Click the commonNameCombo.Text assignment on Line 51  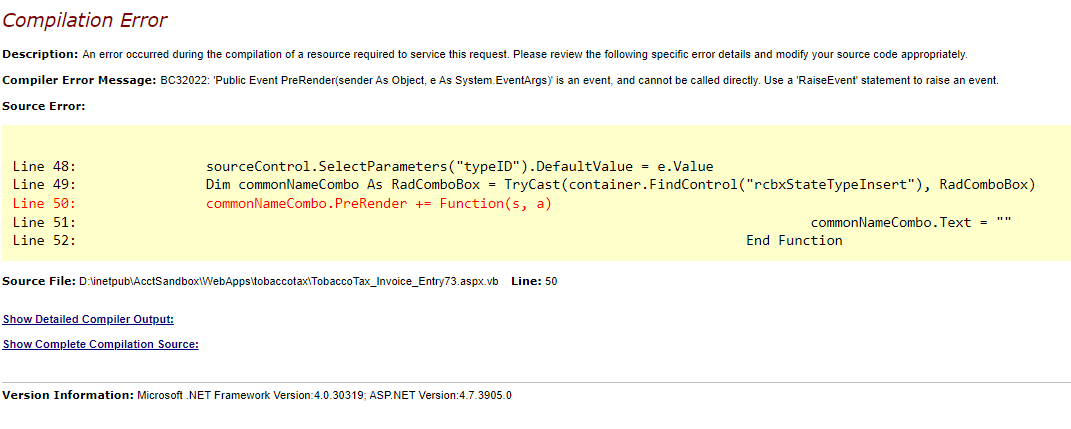click(910, 222)
